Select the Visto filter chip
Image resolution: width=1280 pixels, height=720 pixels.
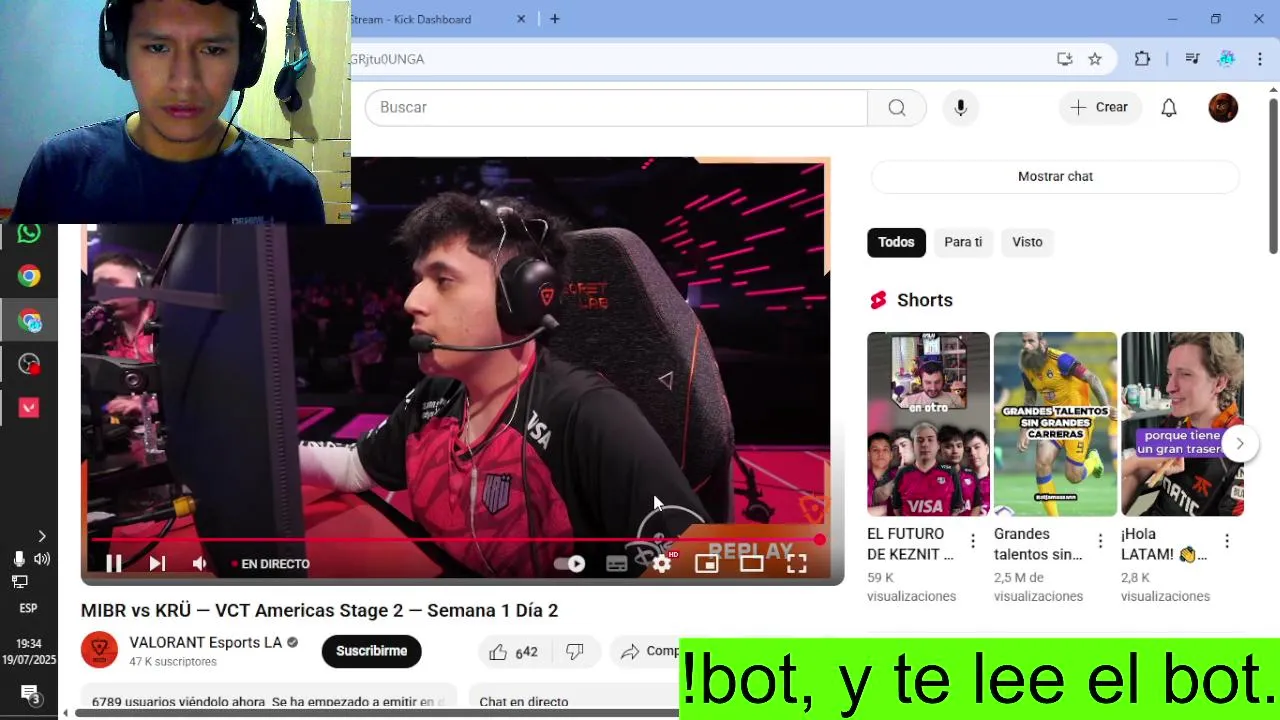click(x=1027, y=242)
